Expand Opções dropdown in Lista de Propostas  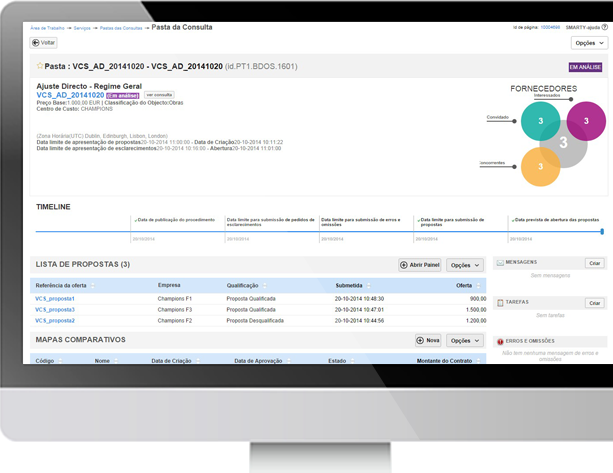click(x=464, y=265)
